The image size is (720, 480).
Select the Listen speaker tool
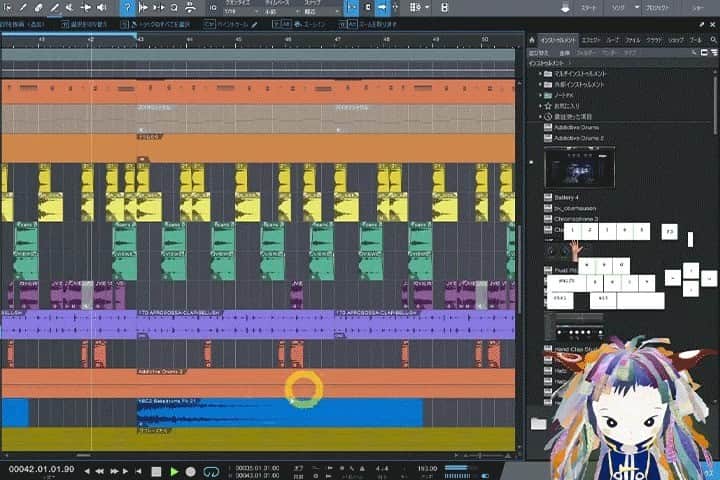[101, 7]
